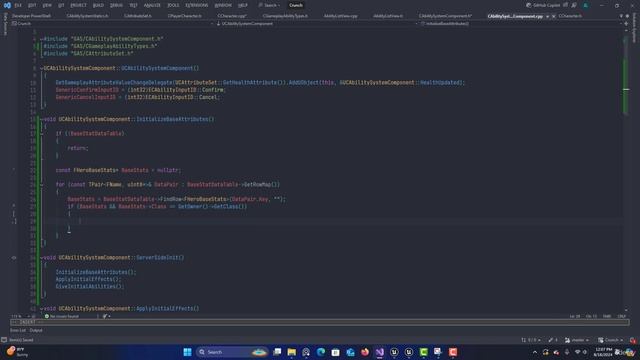Click the Visual Studio logo icon
Viewport: 640px width, 360px height.
(x=7, y=5)
